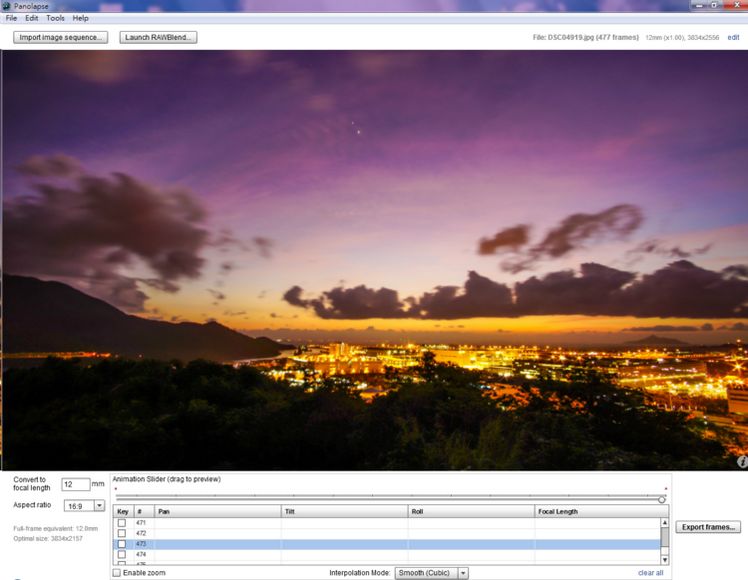Screen dimensions: 748x580
Task: Close the Panolapse window
Action: 736,5
